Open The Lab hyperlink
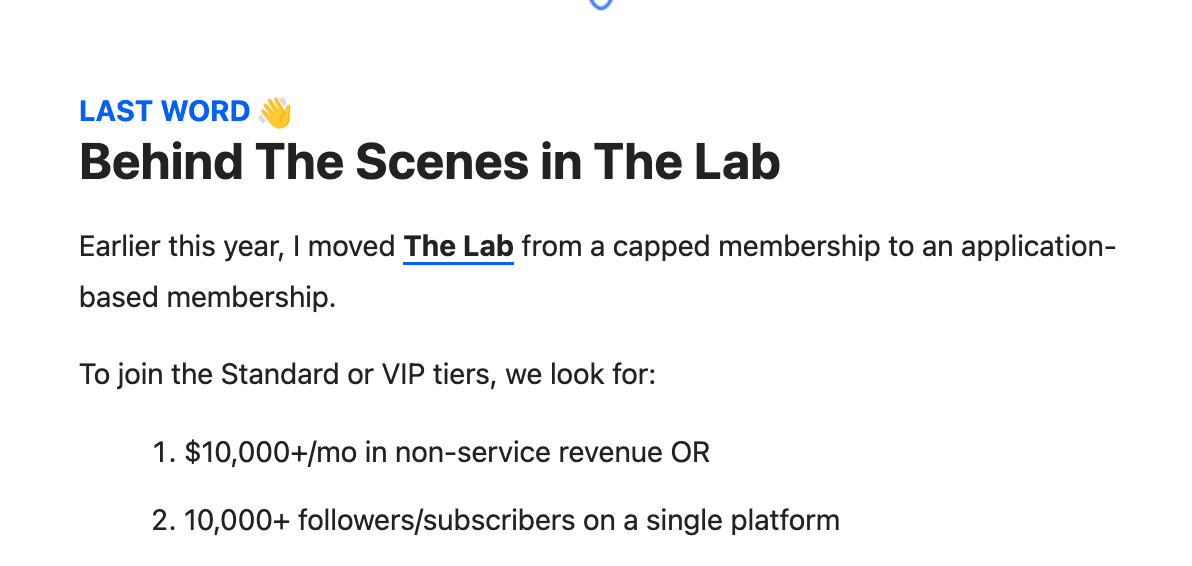 click(x=458, y=247)
